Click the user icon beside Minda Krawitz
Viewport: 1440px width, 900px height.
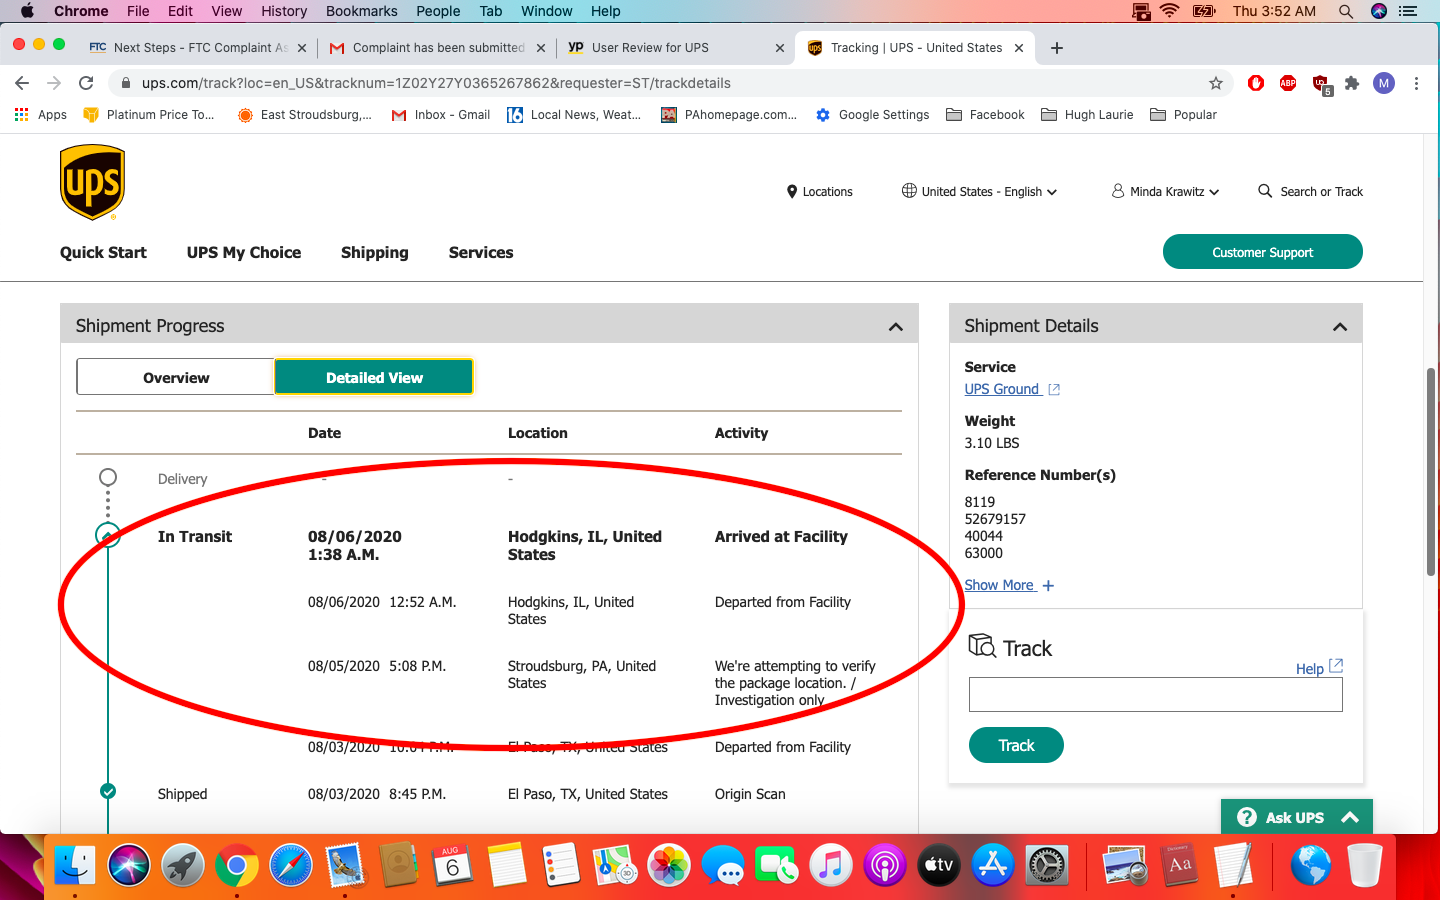[1118, 190]
